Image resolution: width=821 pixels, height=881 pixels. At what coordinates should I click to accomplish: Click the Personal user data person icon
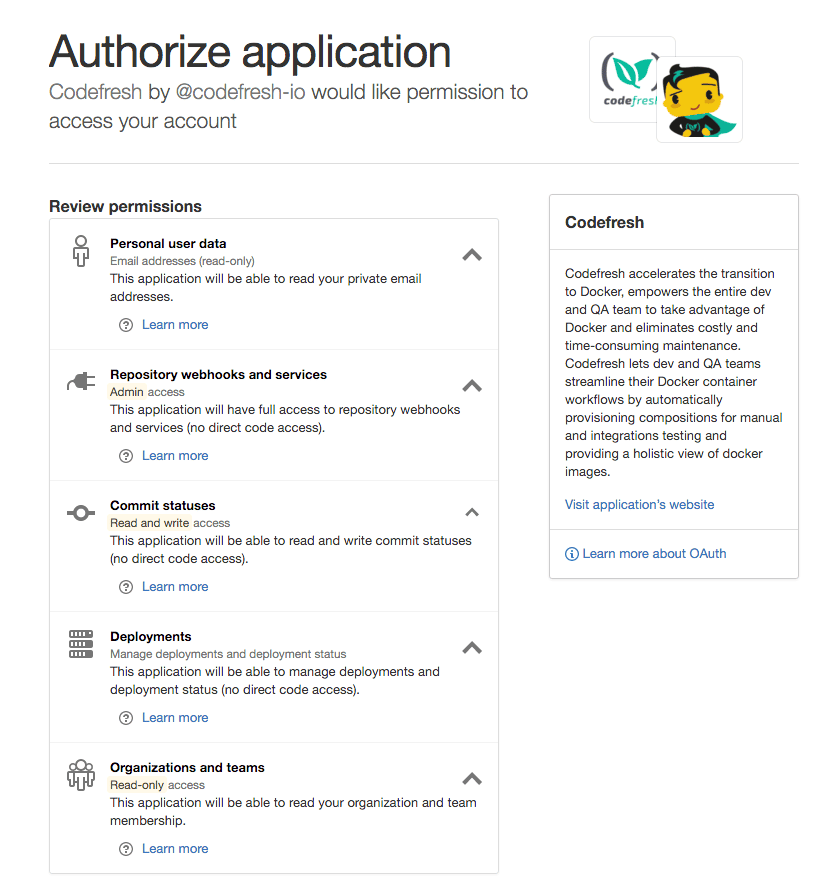81,251
